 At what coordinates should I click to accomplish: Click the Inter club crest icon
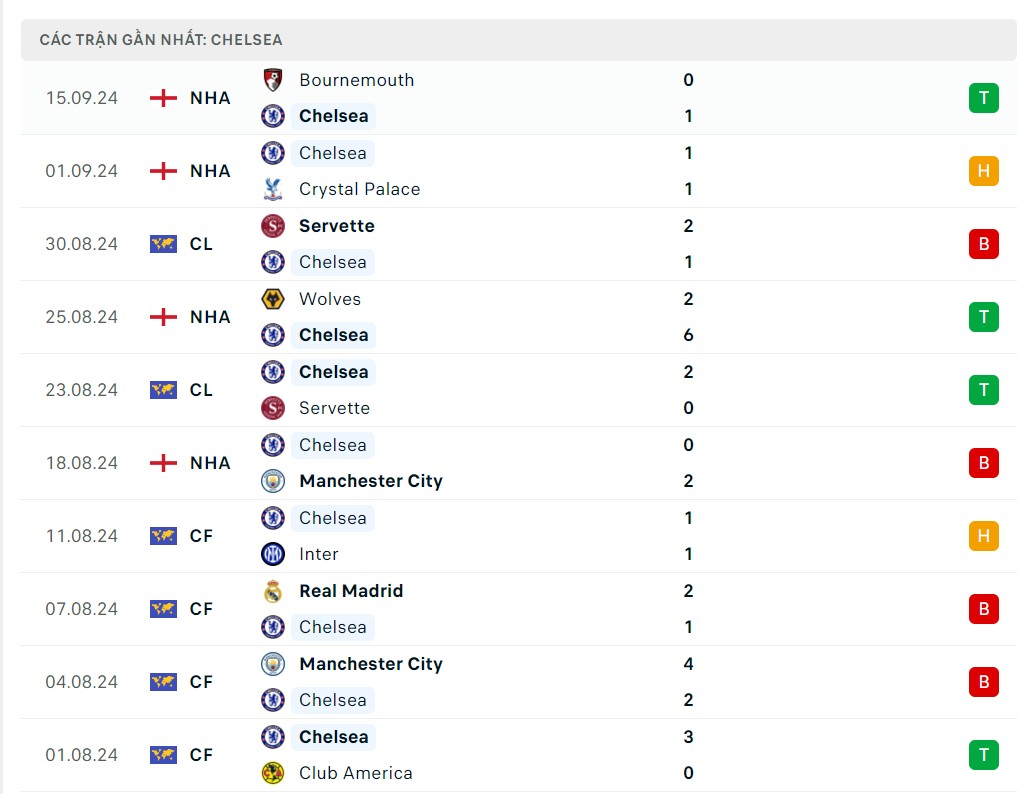click(x=273, y=554)
